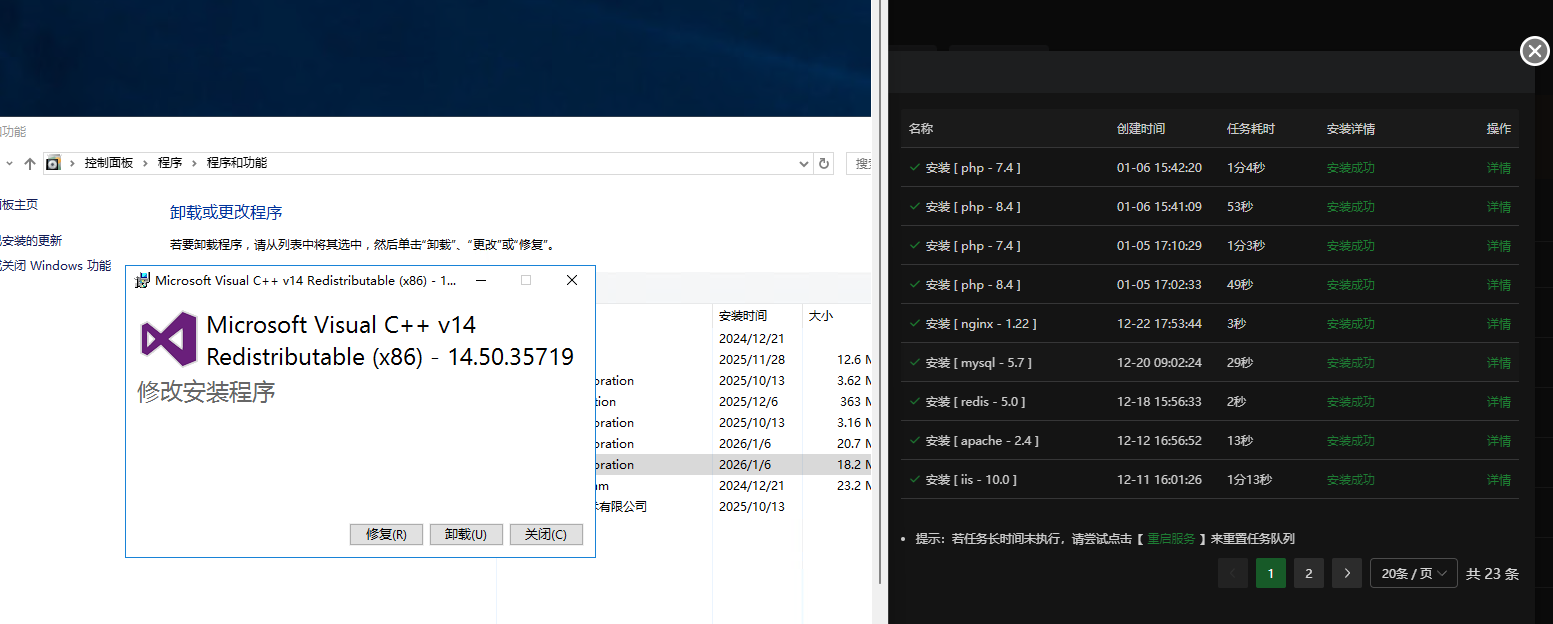Expand the address bar history dropdown

(x=804, y=163)
